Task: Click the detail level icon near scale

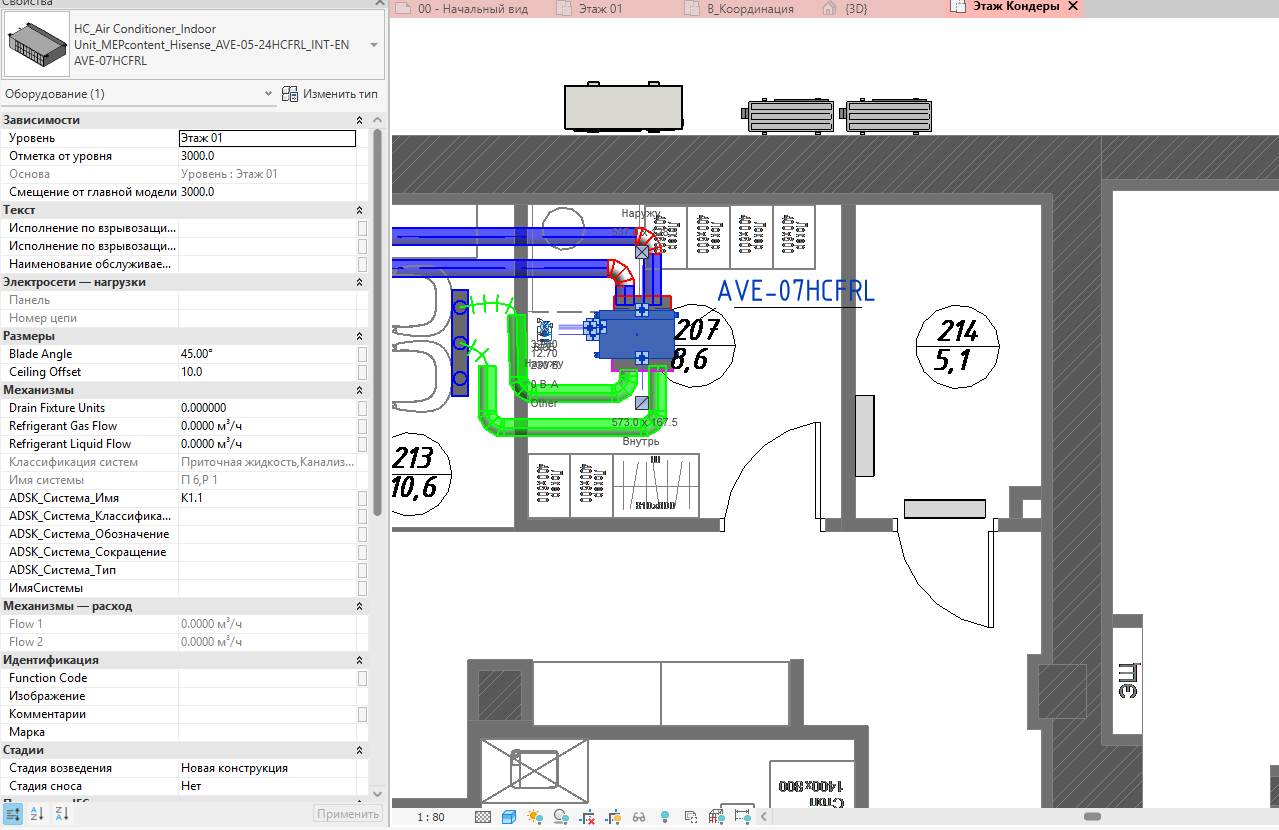Action: click(x=483, y=817)
